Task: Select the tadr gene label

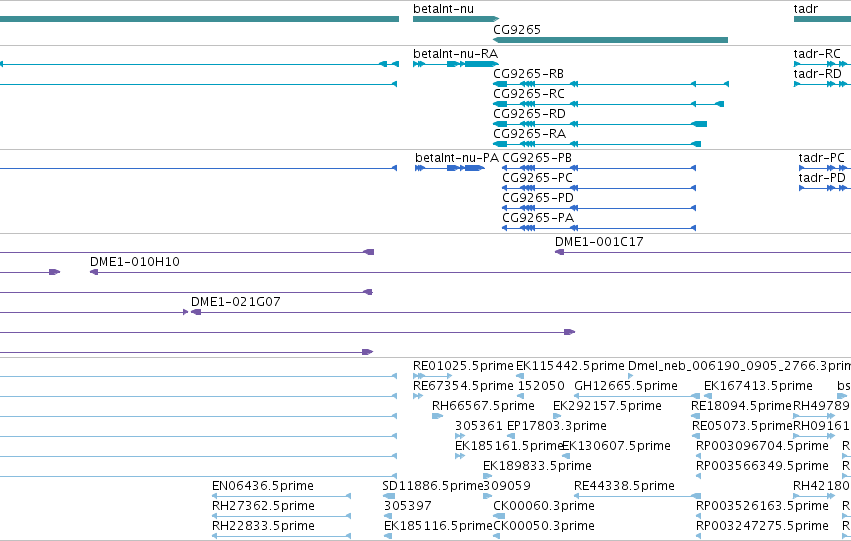Action: pyautogui.click(x=805, y=9)
